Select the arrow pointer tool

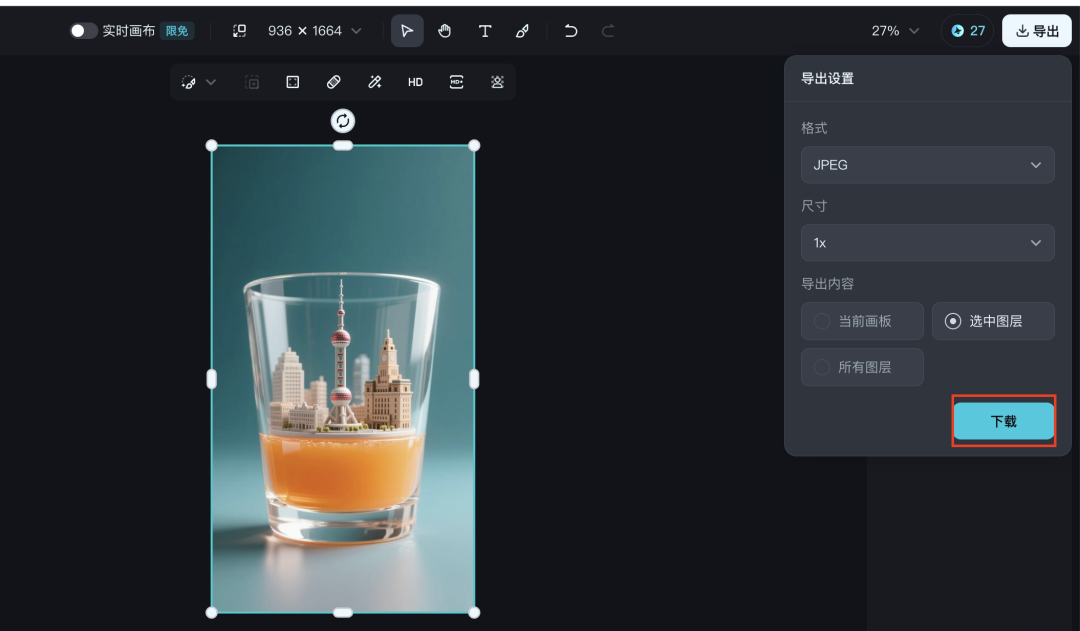[x=407, y=31]
